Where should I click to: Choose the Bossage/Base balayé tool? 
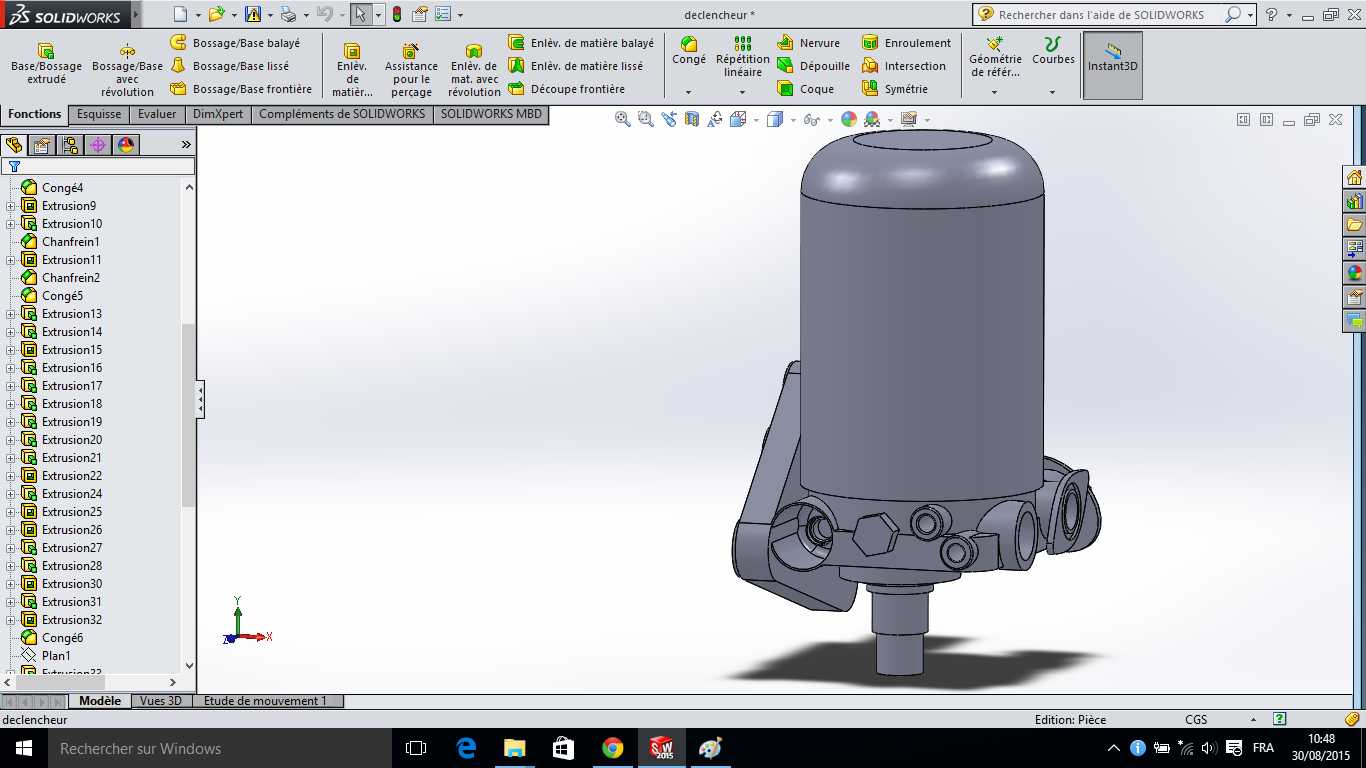click(x=235, y=43)
